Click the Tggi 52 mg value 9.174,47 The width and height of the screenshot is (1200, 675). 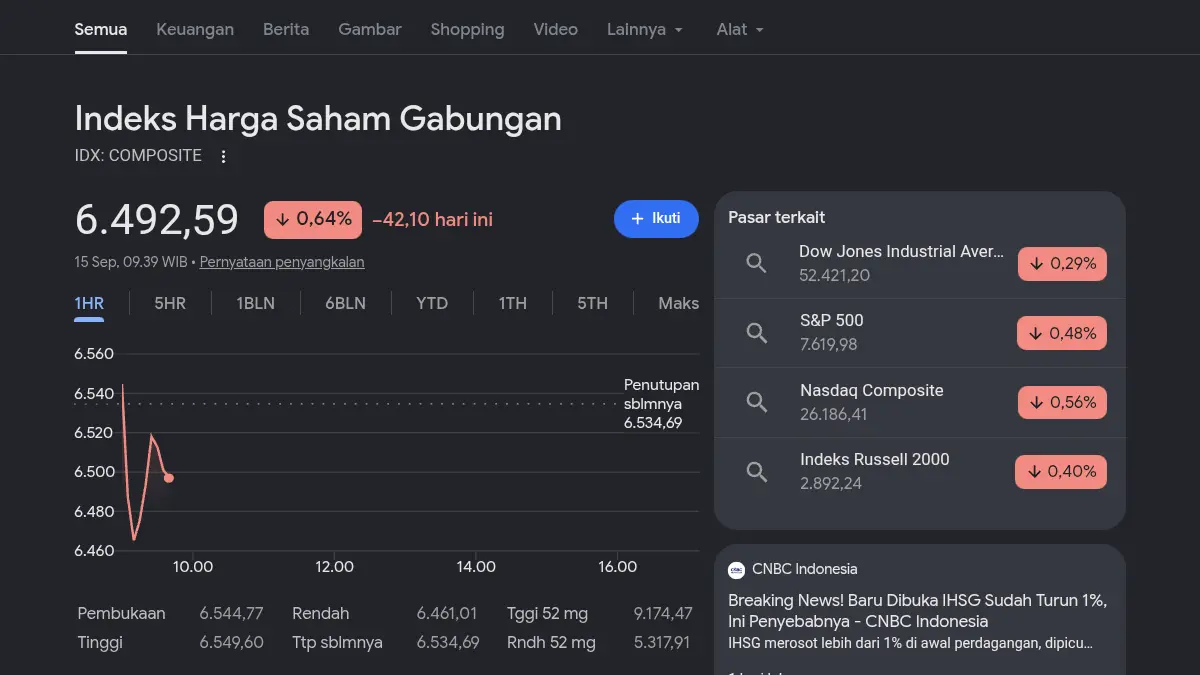point(663,614)
